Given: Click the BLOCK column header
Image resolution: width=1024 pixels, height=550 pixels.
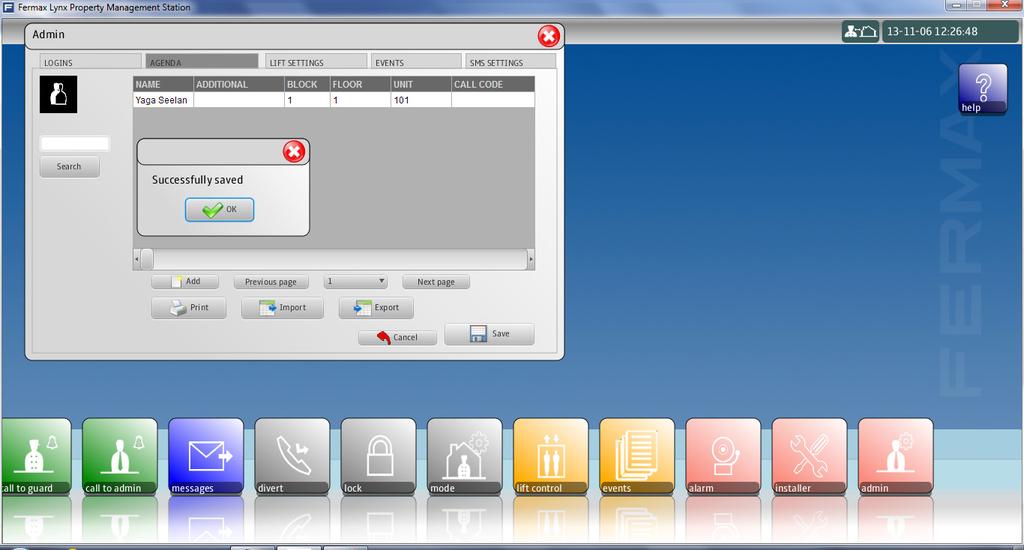Looking at the screenshot, I should pyautogui.click(x=307, y=84).
